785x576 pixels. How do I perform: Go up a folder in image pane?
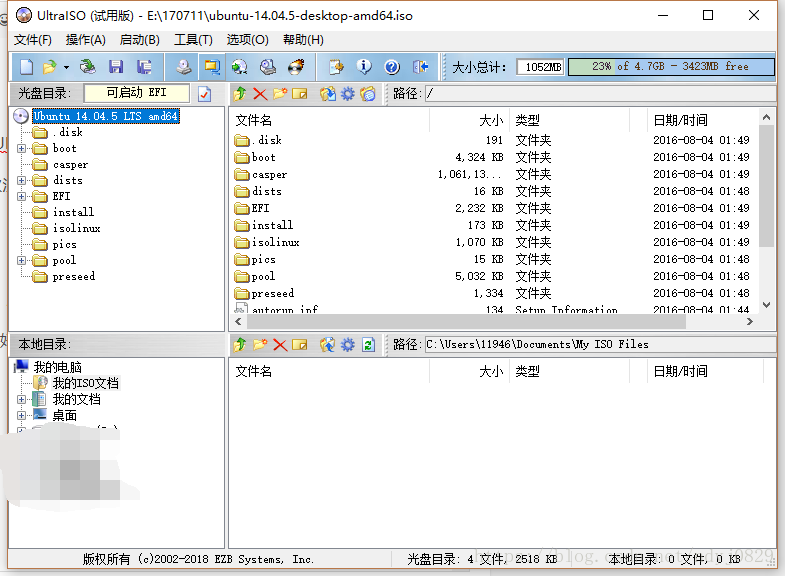(240, 94)
